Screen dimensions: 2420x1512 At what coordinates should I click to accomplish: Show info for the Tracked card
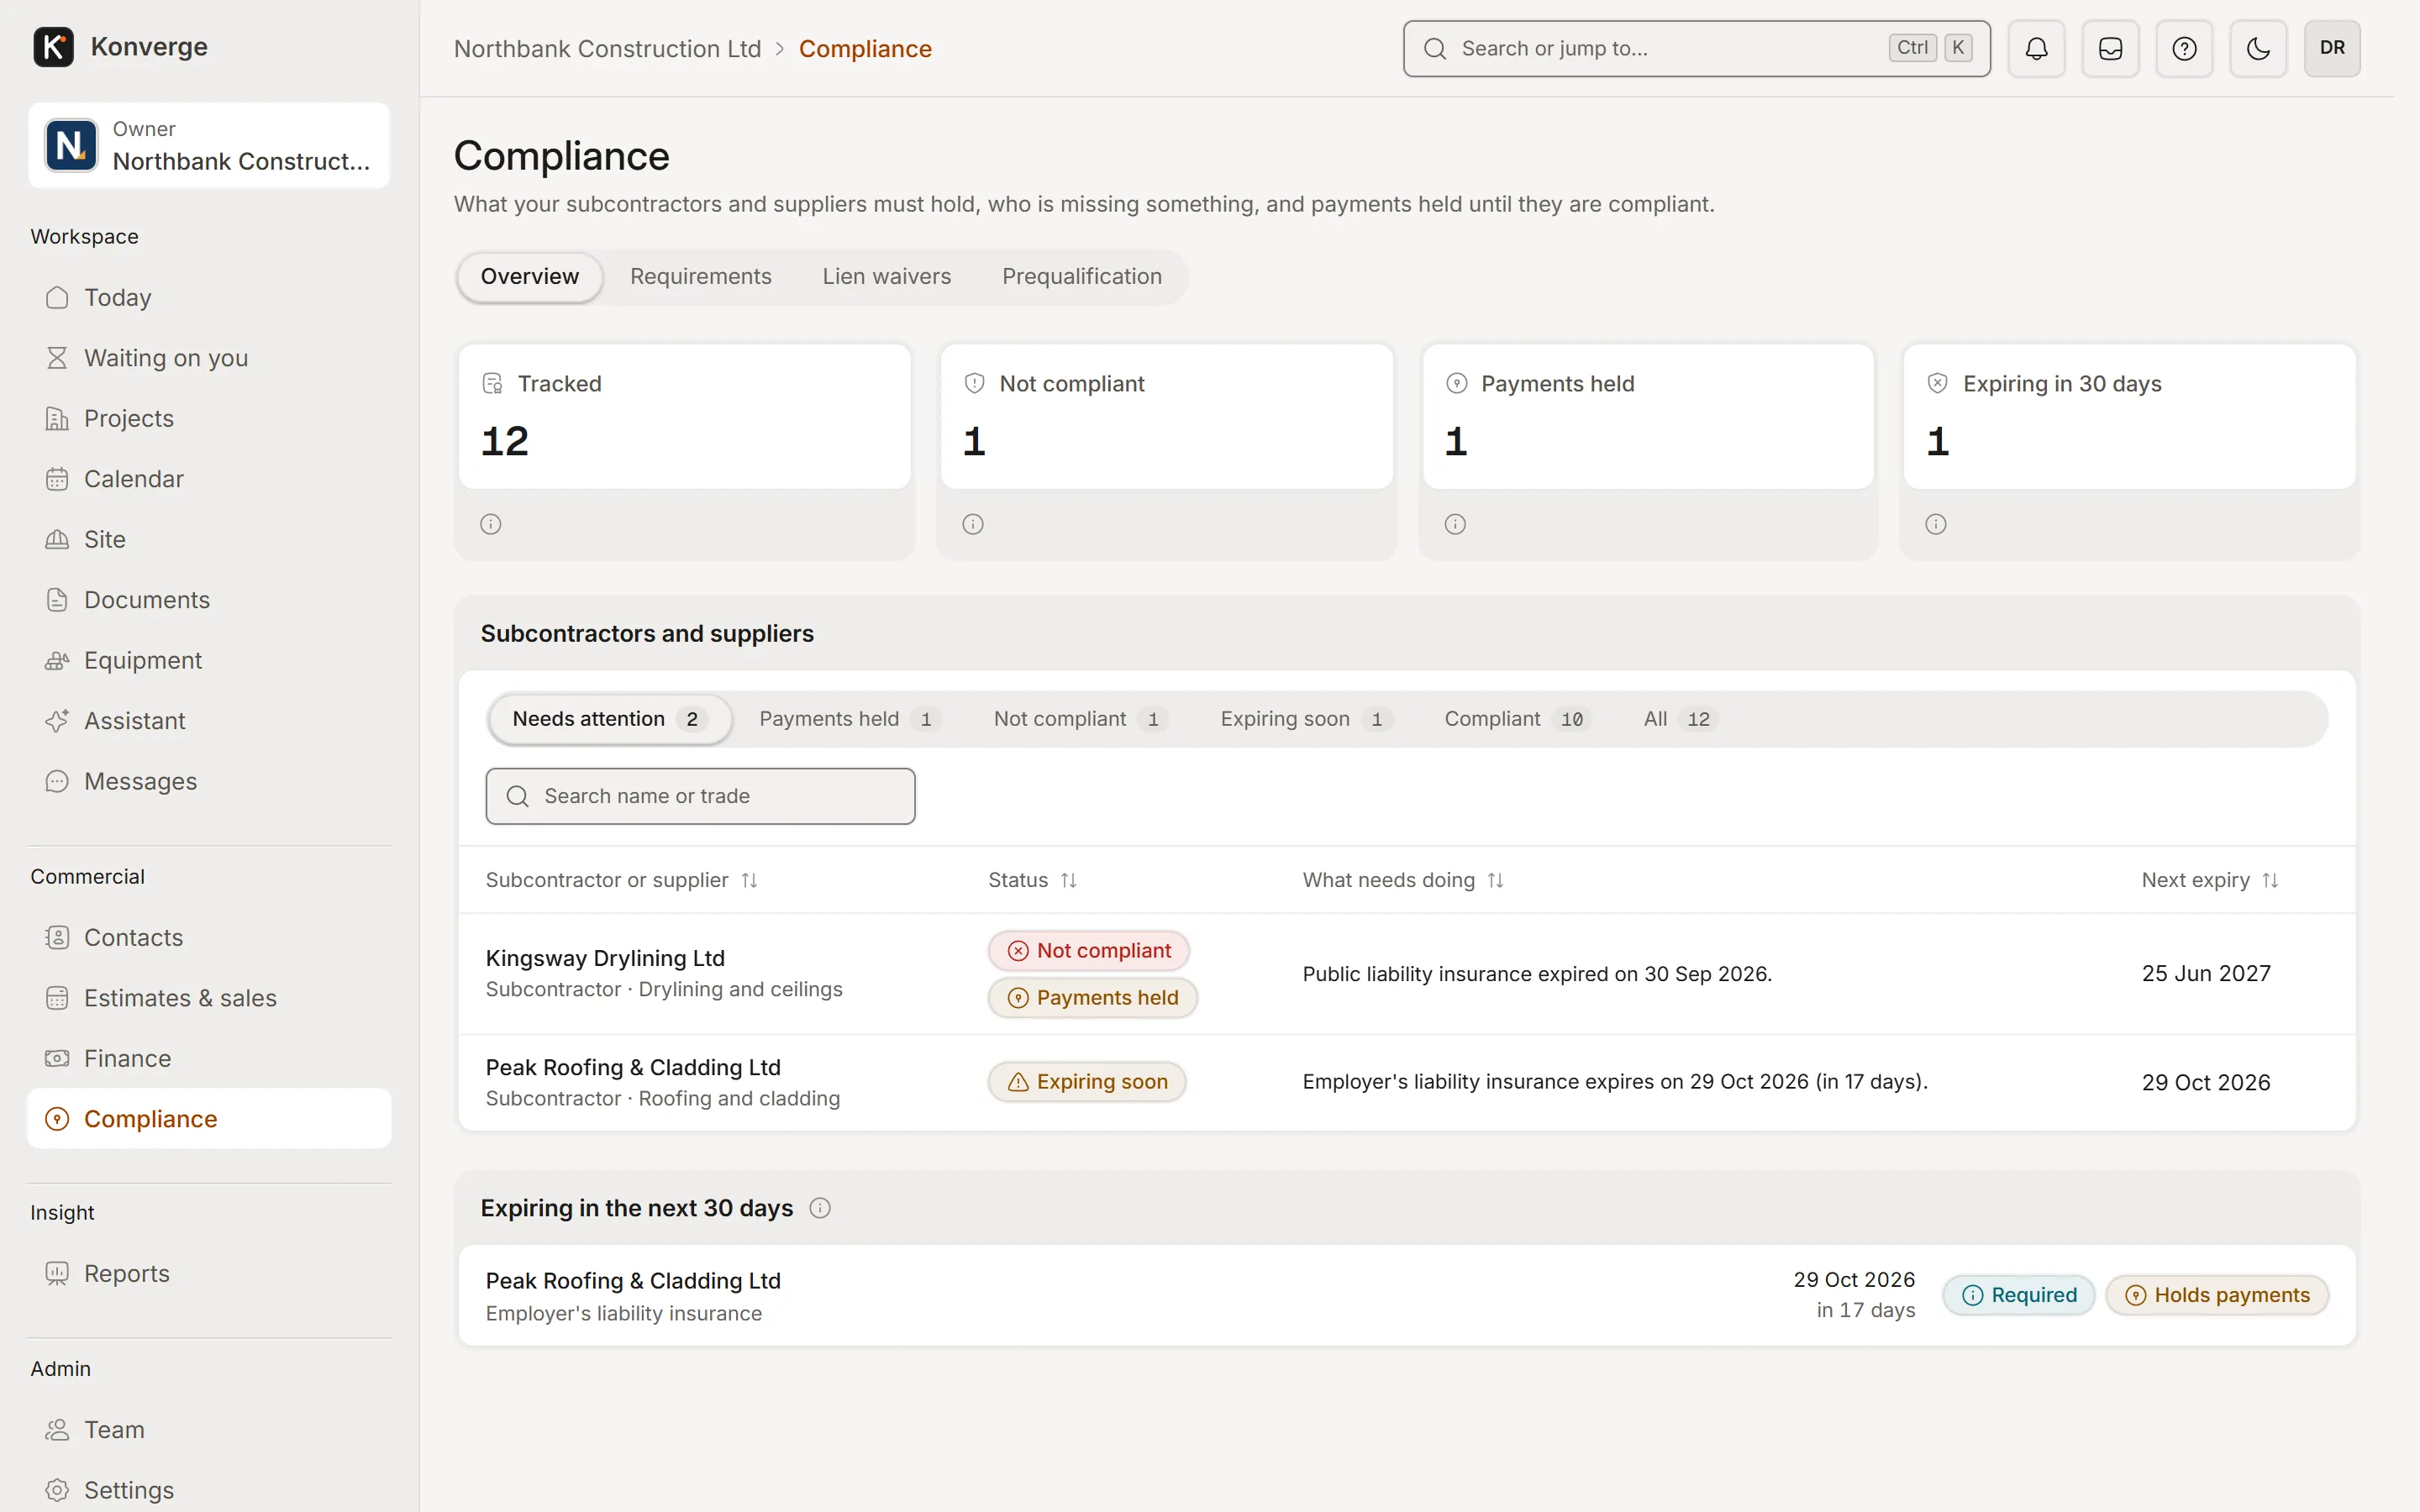(x=490, y=524)
